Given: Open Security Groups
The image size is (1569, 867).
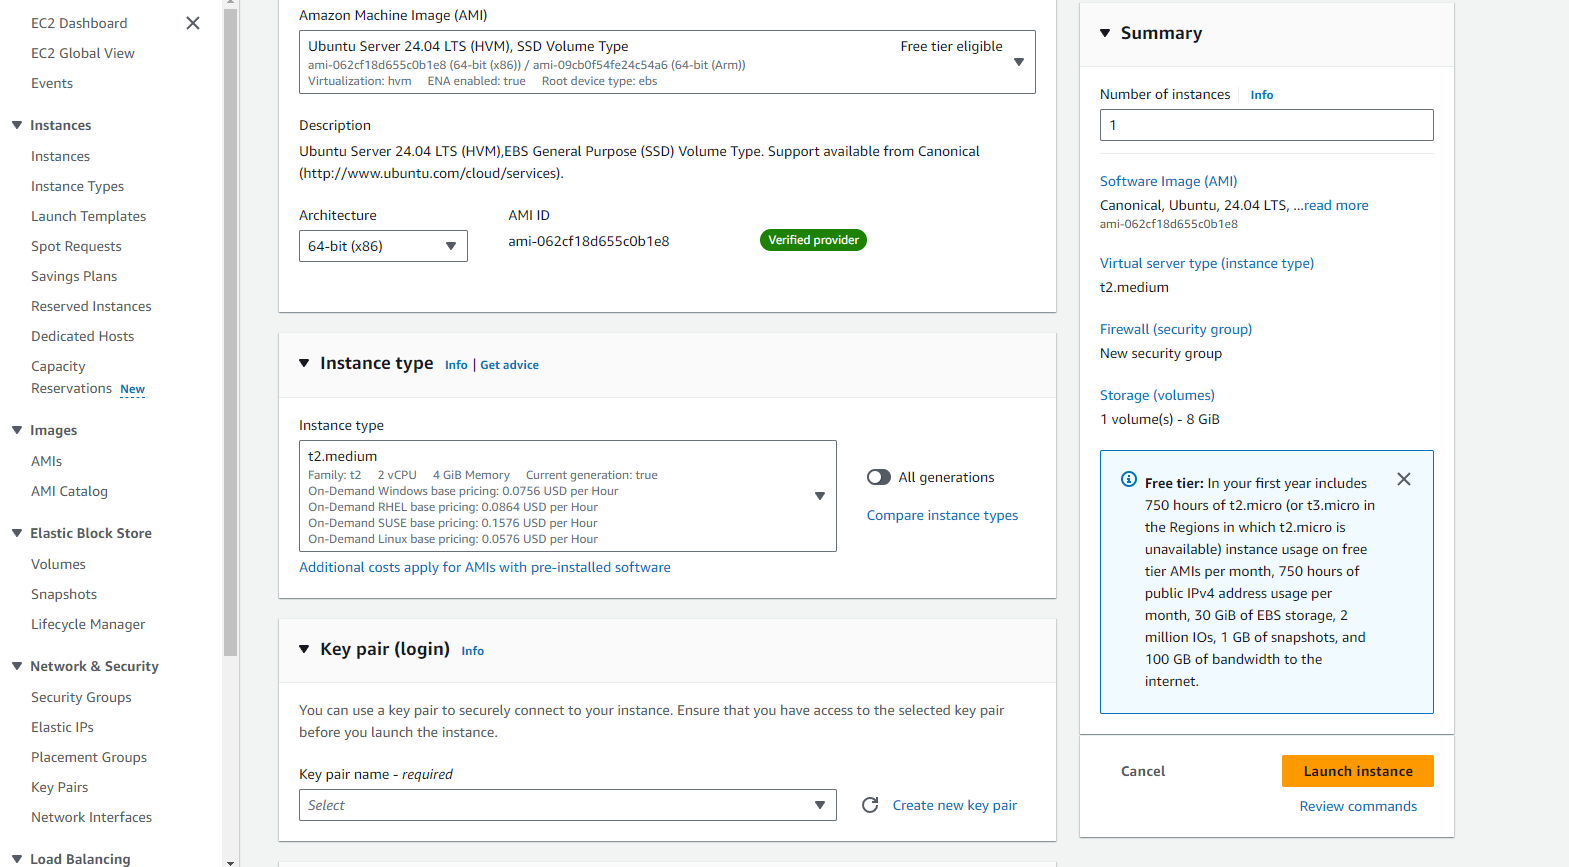Looking at the screenshot, I should point(81,697).
